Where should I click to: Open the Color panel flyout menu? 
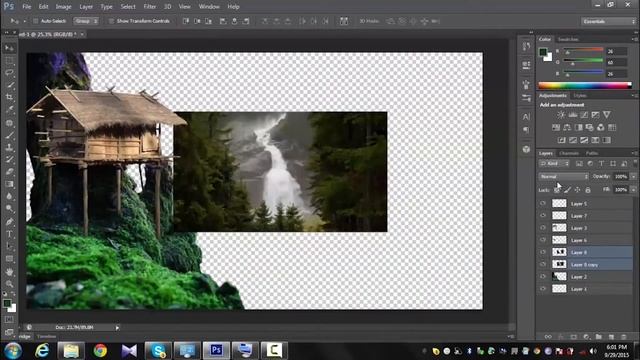(x=634, y=40)
